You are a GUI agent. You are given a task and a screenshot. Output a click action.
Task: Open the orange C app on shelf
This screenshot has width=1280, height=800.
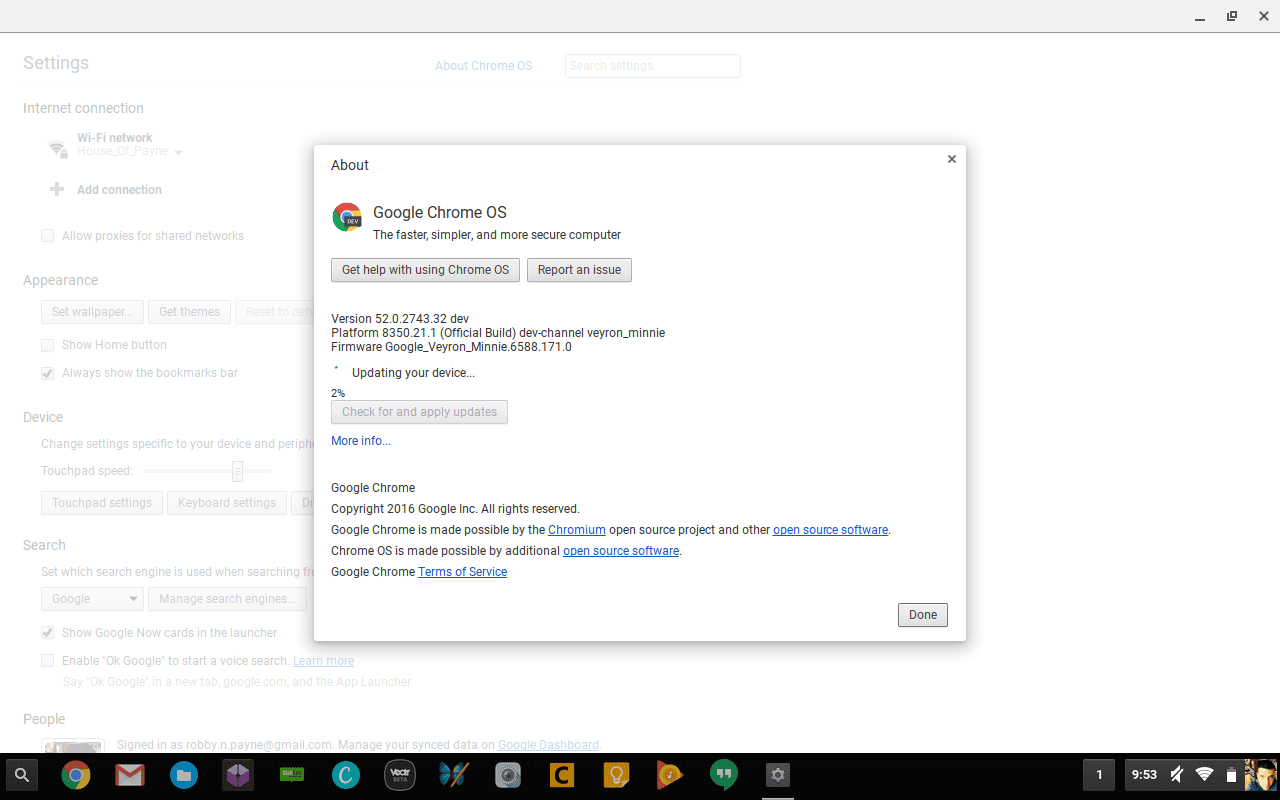(x=562, y=775)
